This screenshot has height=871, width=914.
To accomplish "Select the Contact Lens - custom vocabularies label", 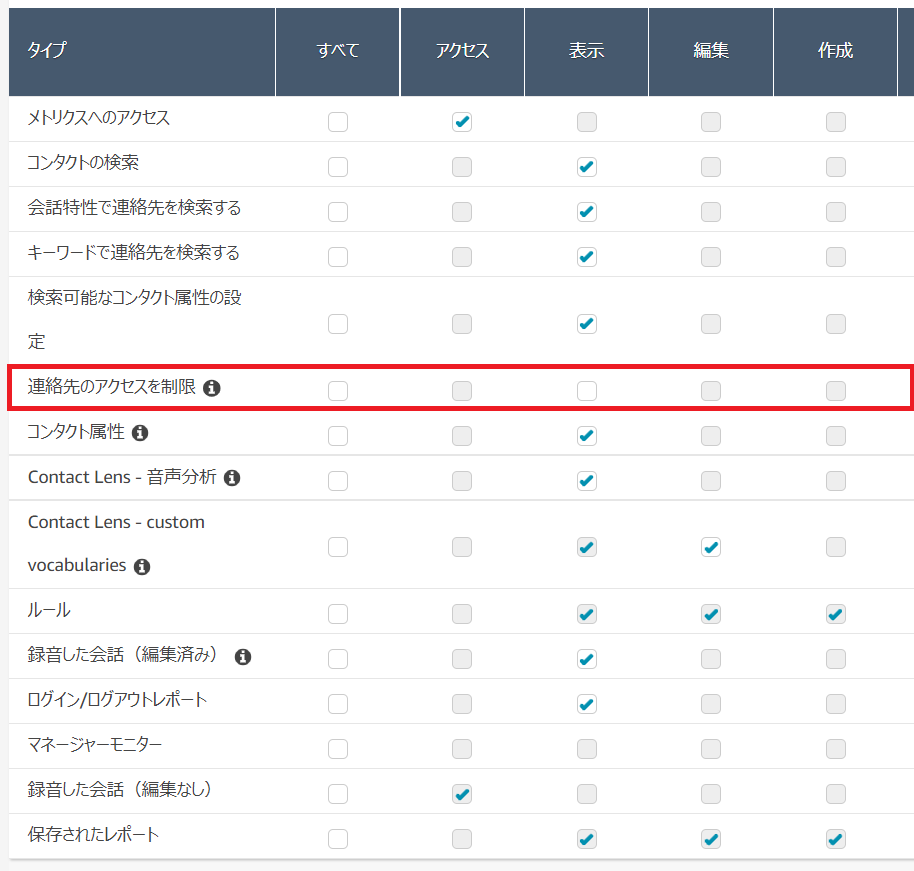I will [116, 543].
